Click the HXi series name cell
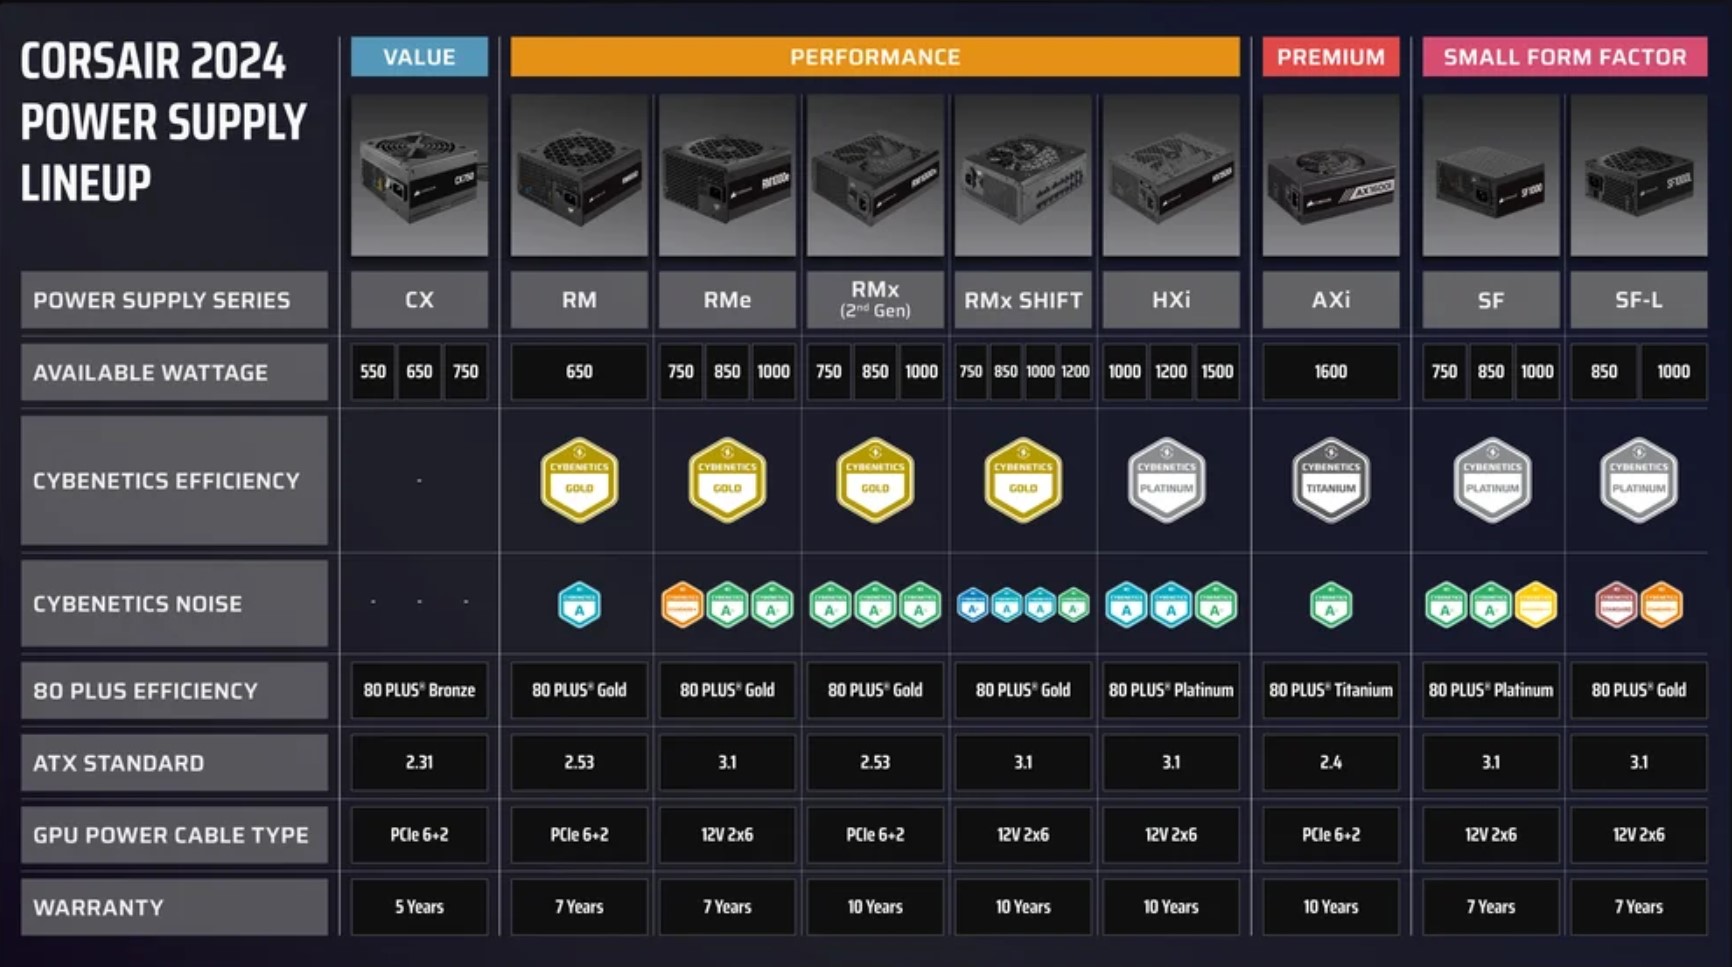Image resolution: width=1732 pixels, height=967 pixels. 1171,300
